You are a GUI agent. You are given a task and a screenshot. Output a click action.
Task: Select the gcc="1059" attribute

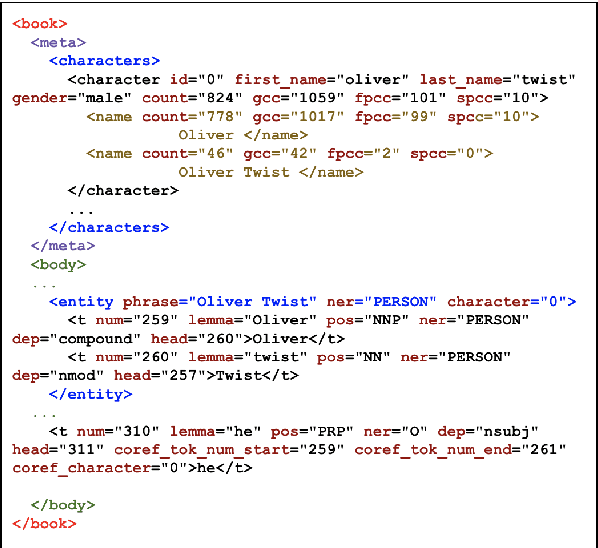click(x=298, y=98)
